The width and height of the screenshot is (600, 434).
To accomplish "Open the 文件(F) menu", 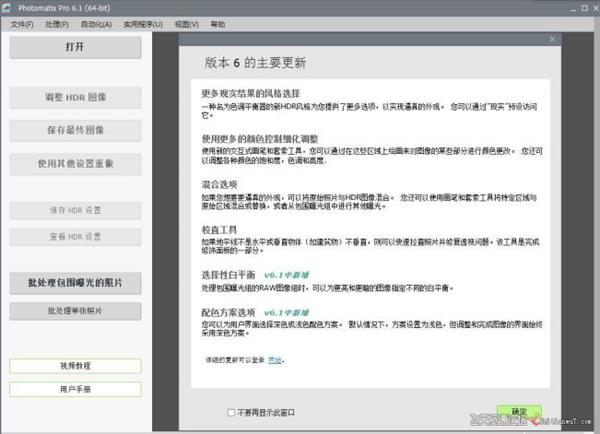I will pyautogui.click(x=22, y=24).
